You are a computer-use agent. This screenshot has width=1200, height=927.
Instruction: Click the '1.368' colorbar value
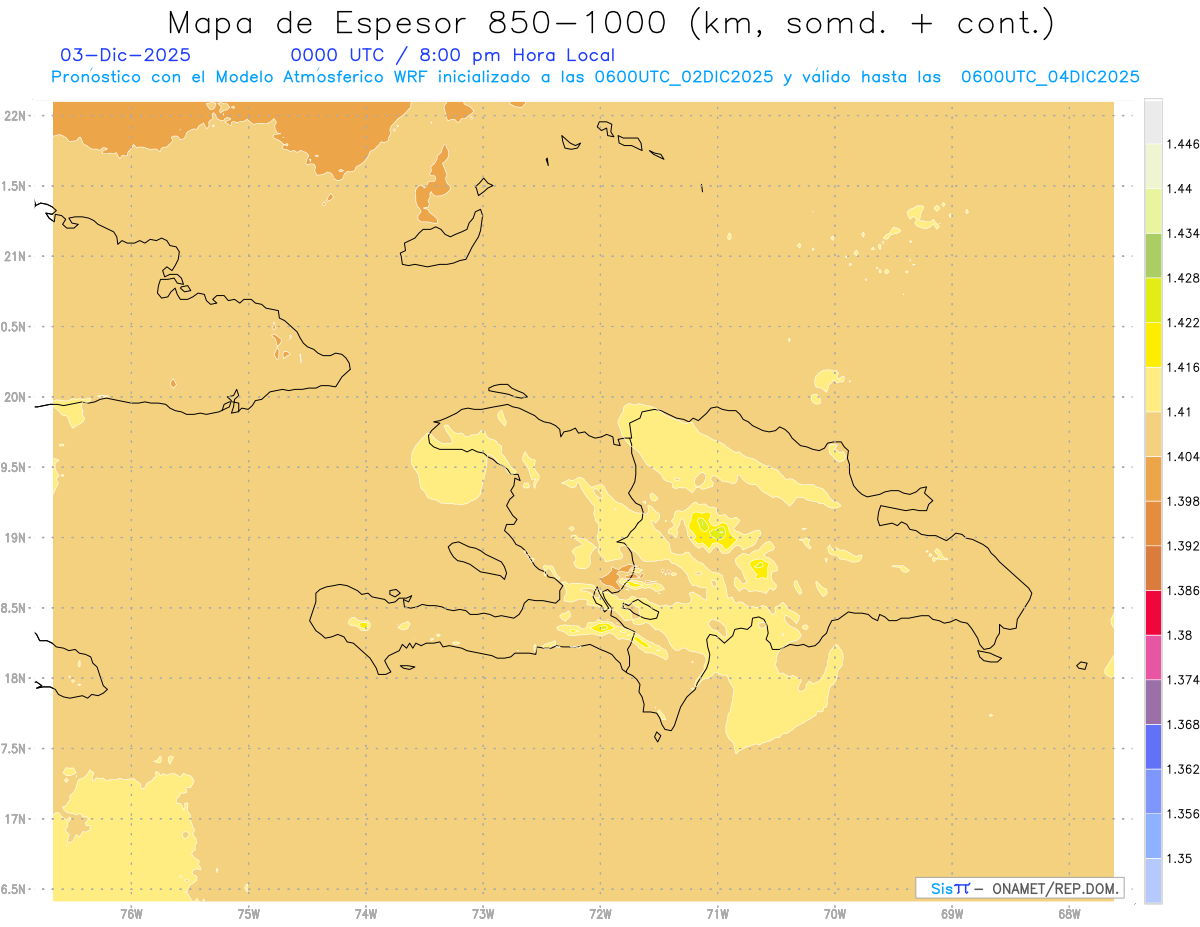click(x=1181, y=724)
